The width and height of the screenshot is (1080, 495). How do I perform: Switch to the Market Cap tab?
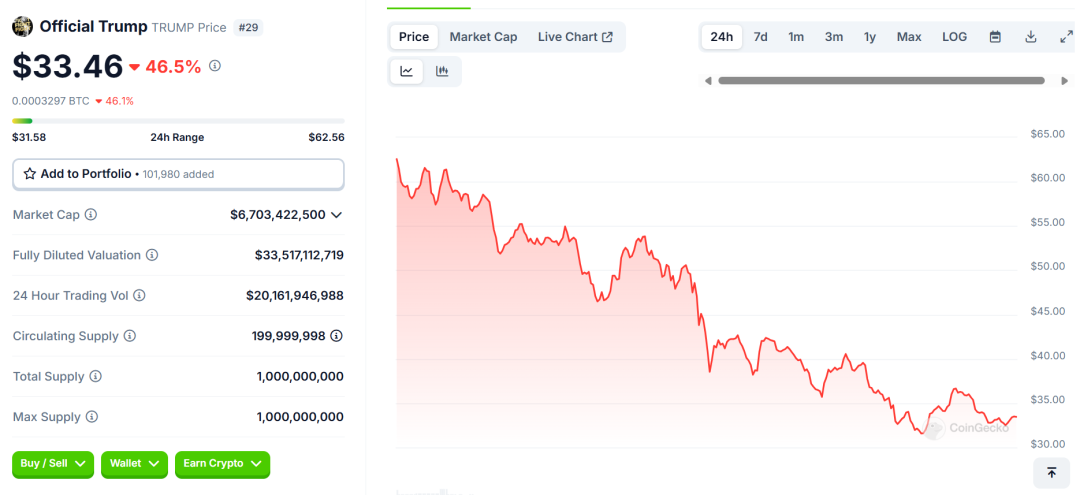pos(483,37)
